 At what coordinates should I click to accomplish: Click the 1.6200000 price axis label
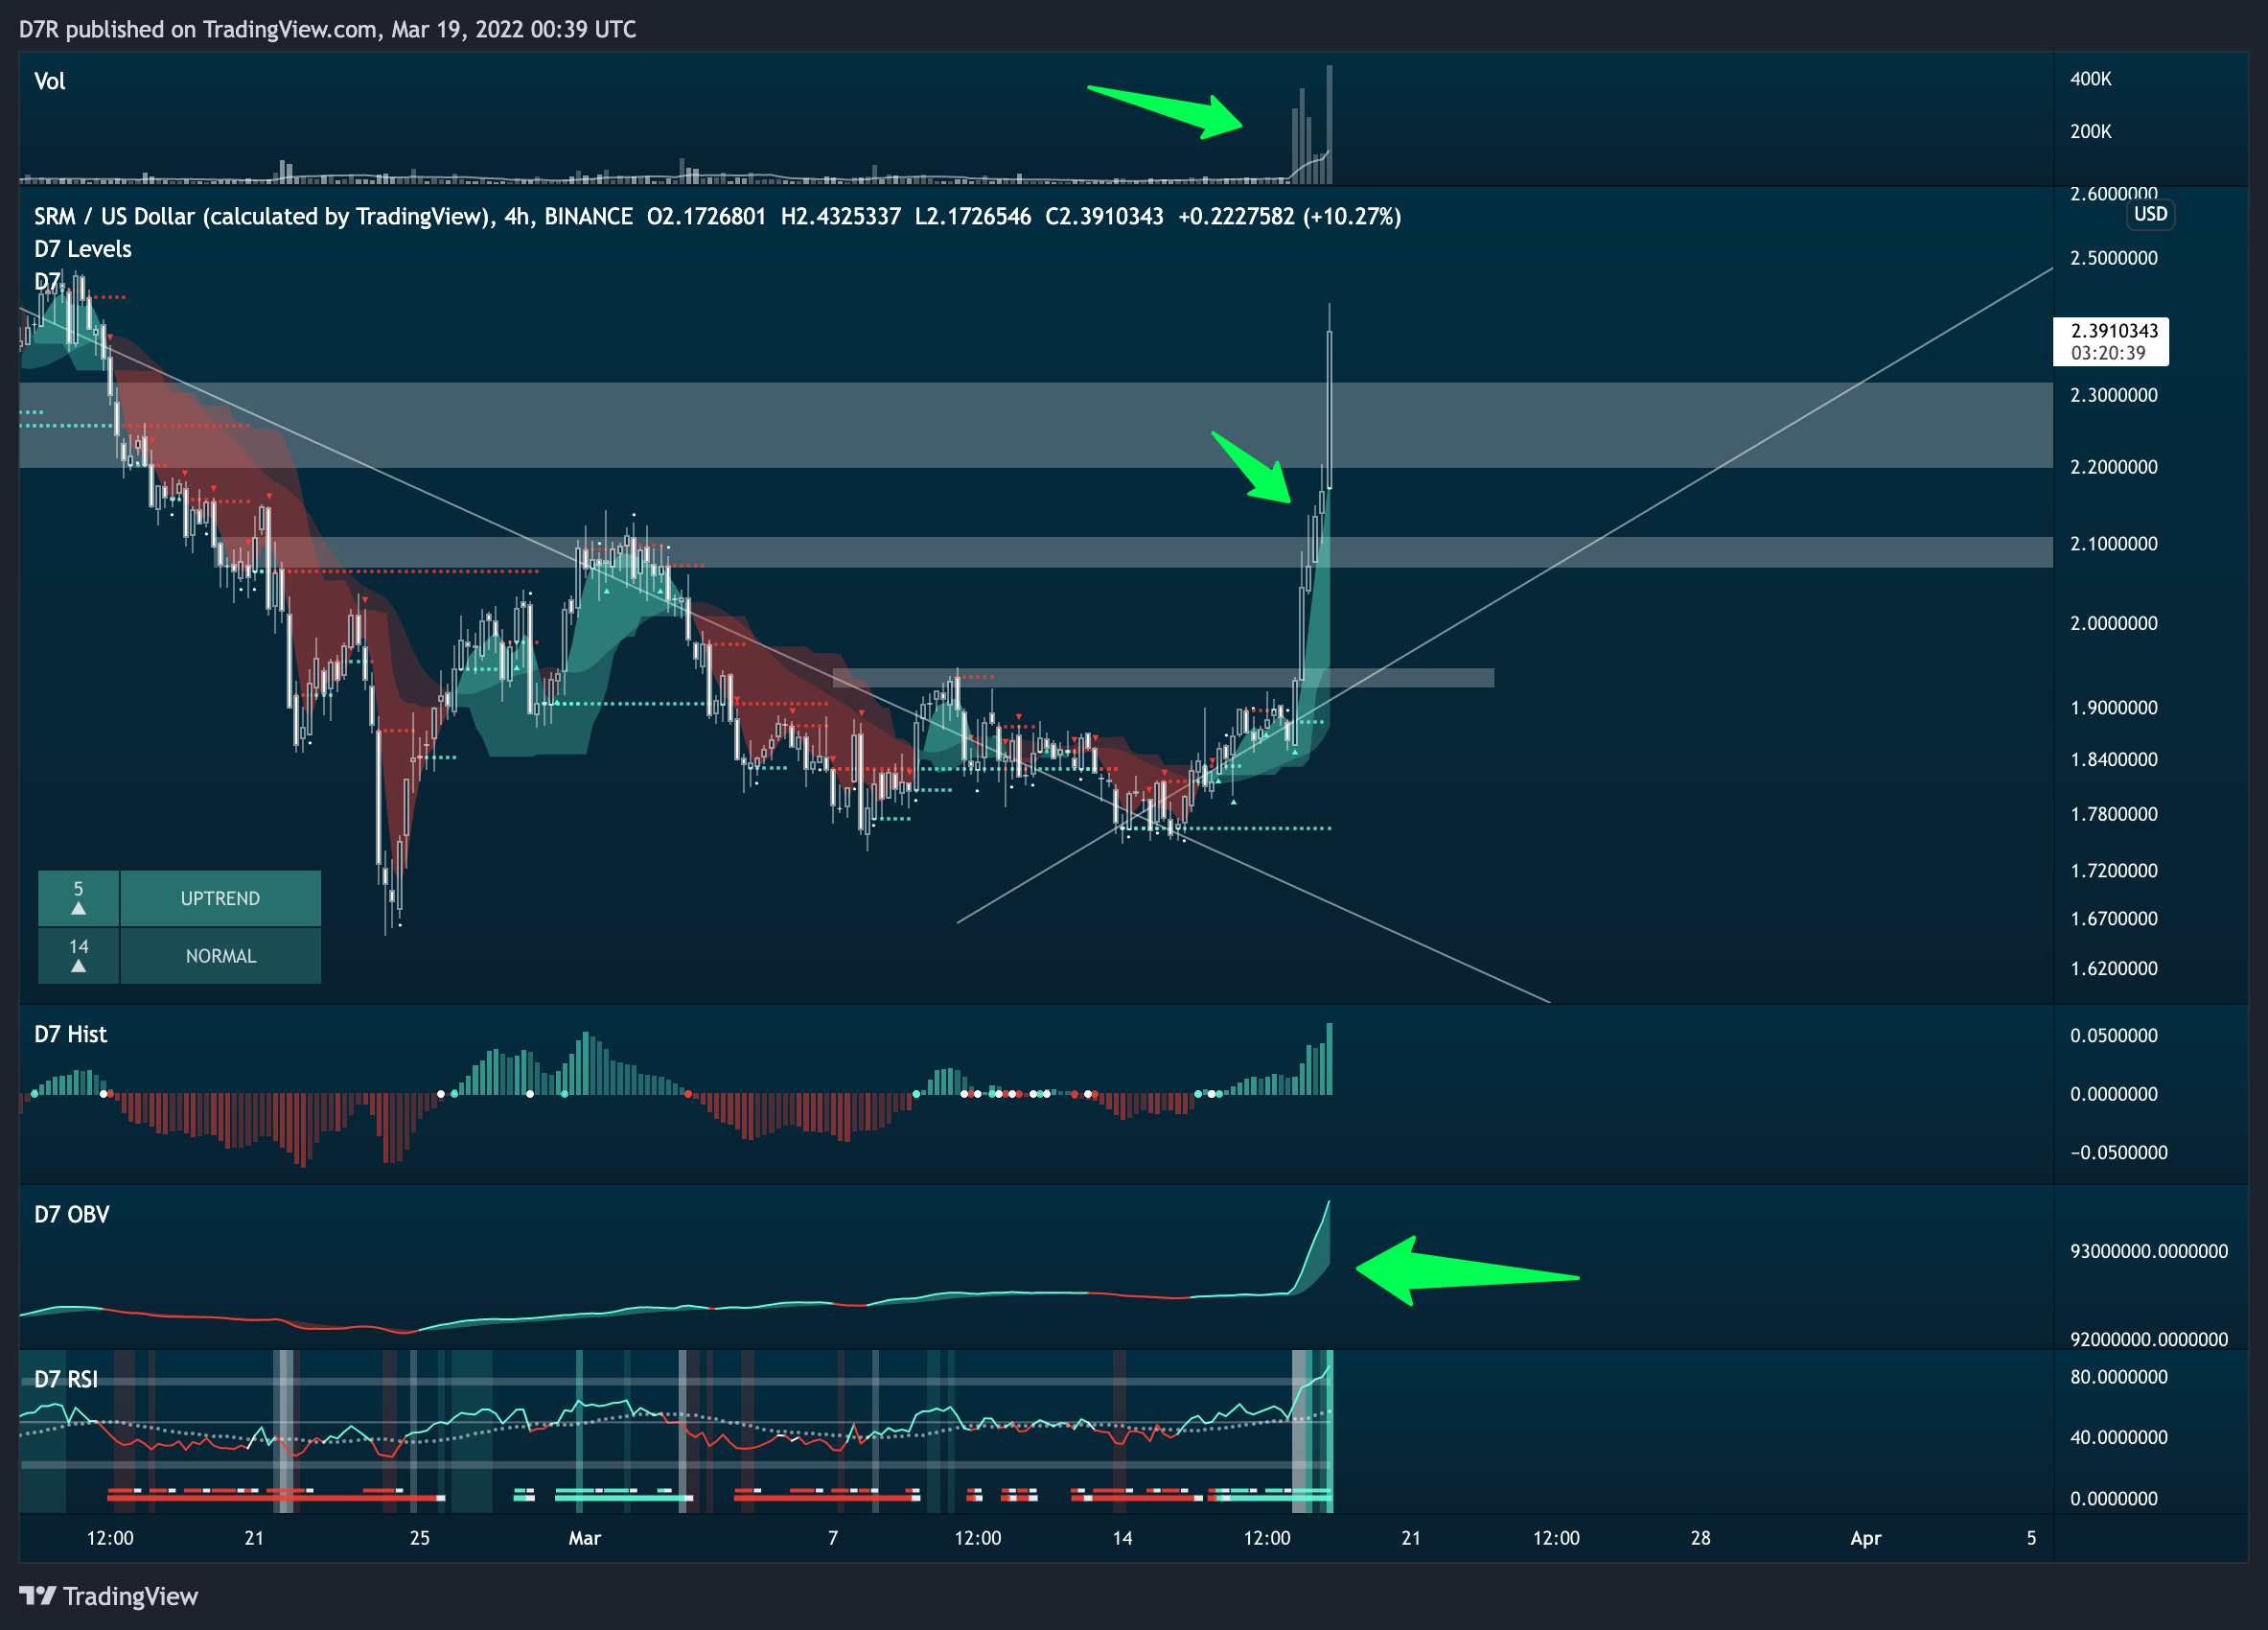tap(2113, 968)
